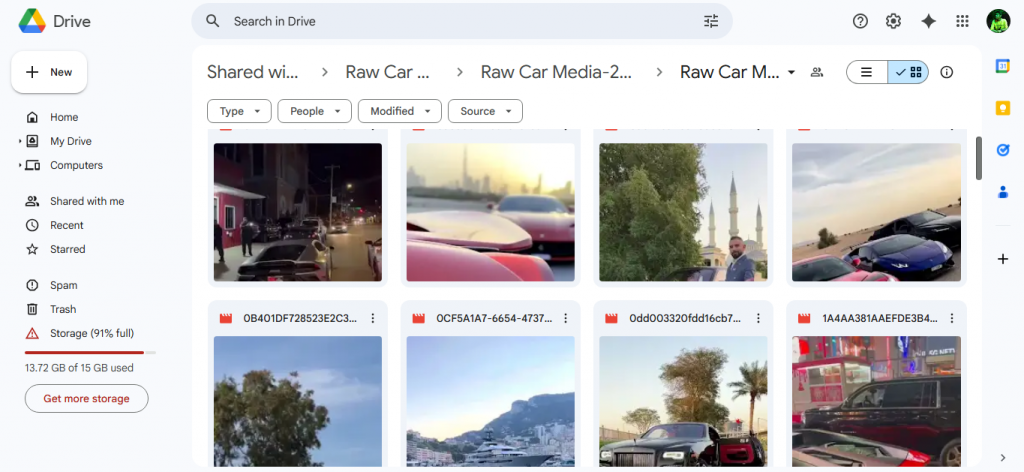1024x472 pixels.
Task: Open the Trash section
Action: pyautogui.click(x=63, y=309)
